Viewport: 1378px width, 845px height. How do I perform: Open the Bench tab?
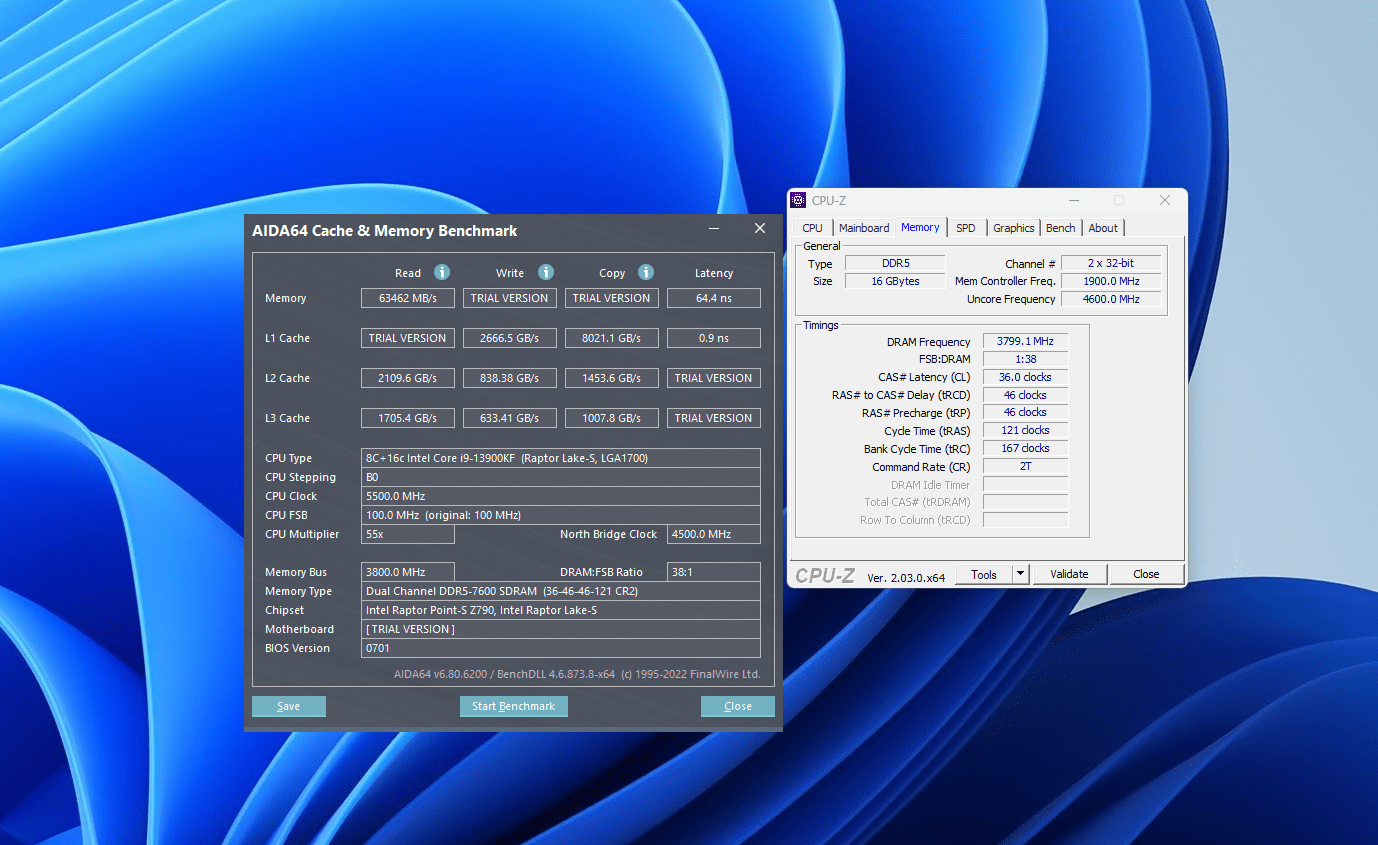(1060, 228)
